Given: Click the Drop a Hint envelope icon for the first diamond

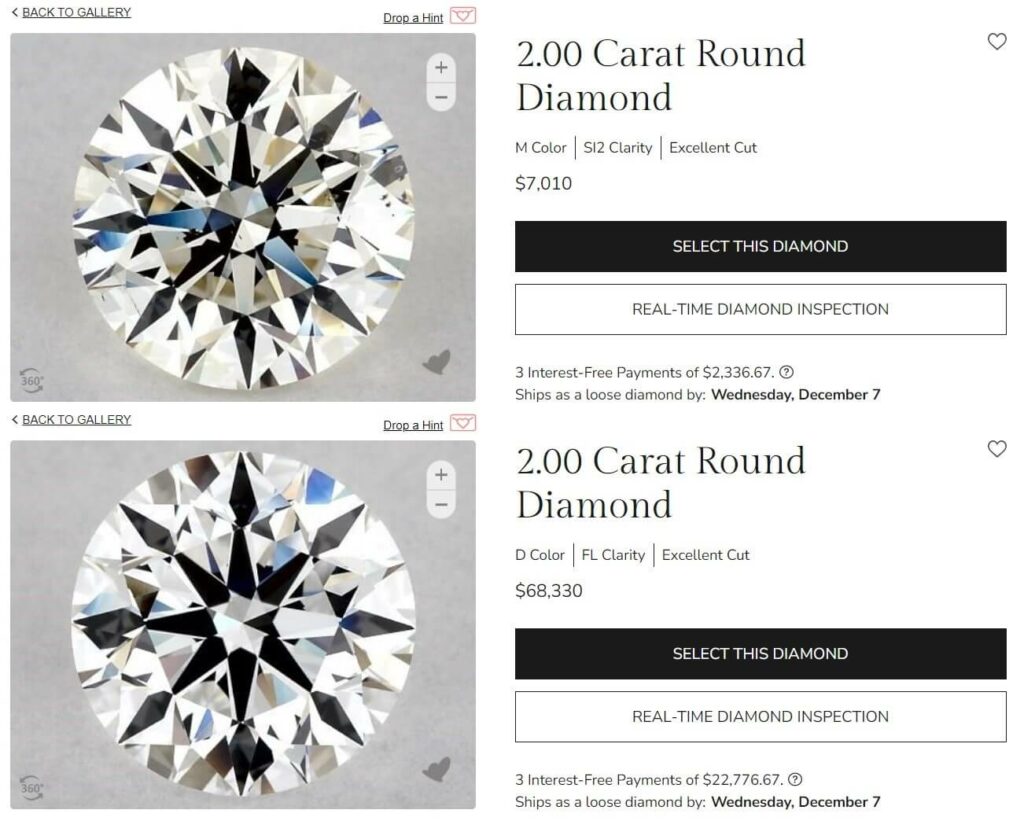Looking at the screenshot, I should pos(463,16).
